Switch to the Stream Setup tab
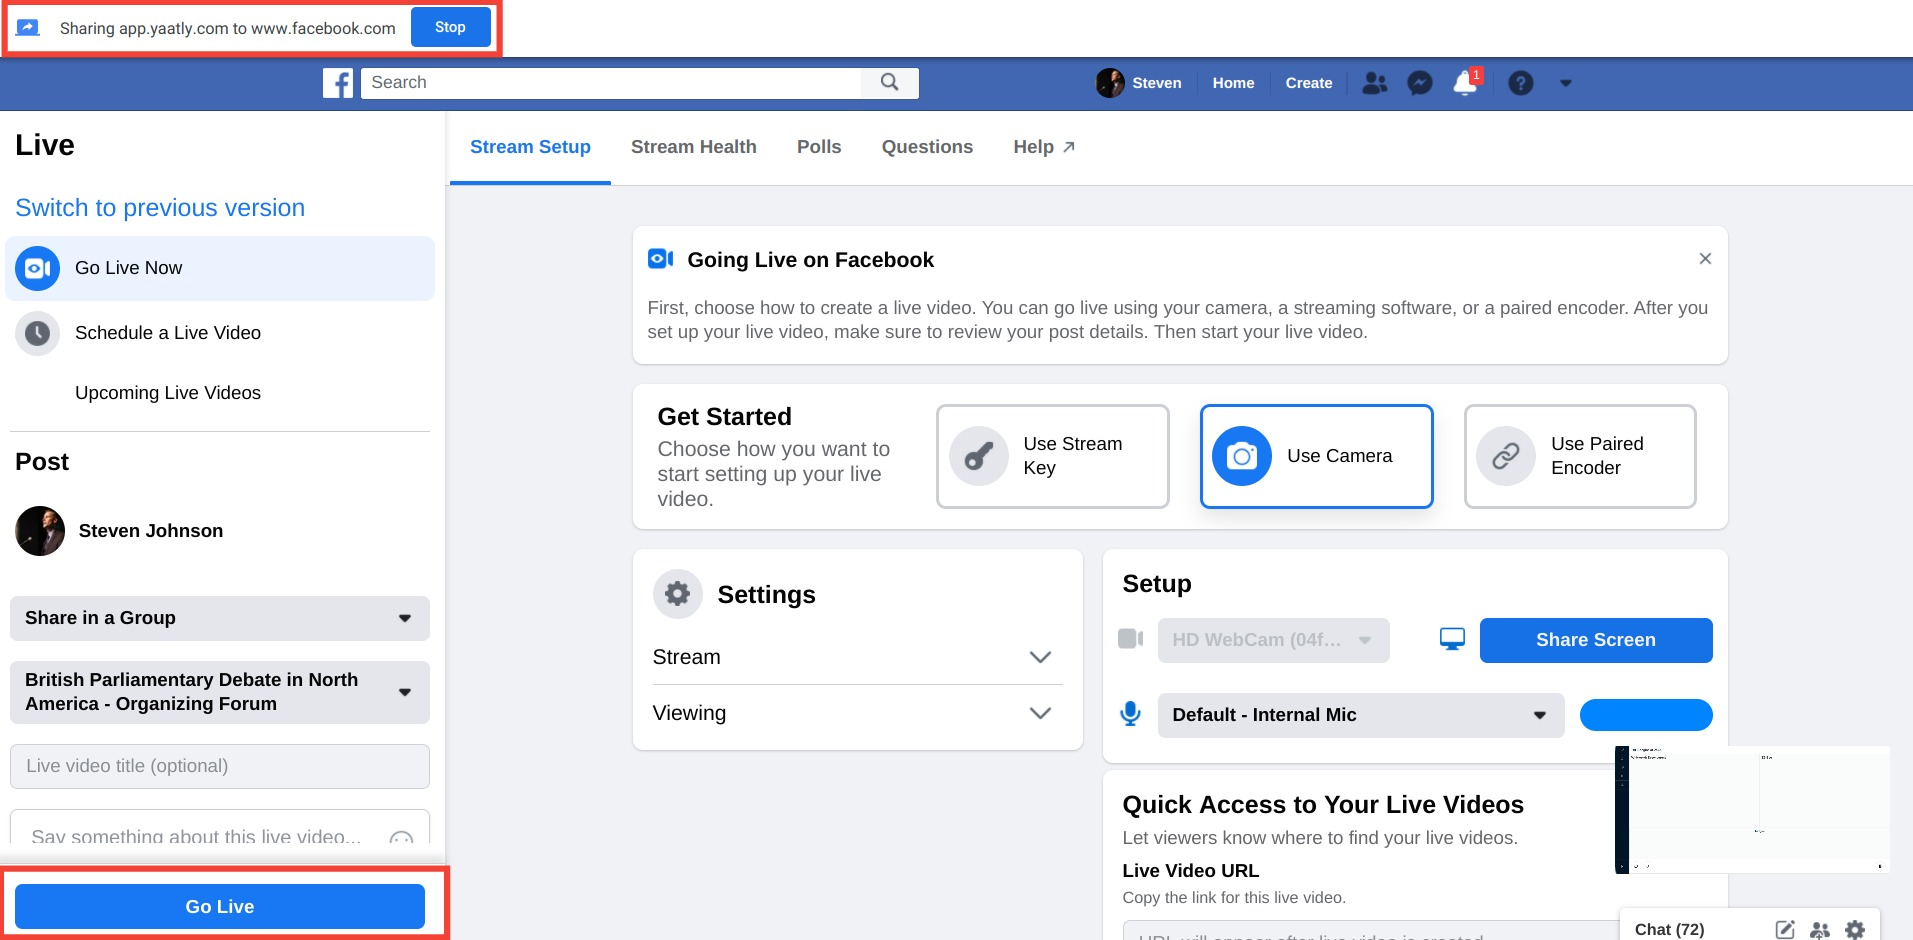This screenshot has height=940, width=1913. [x=530, y=147]
